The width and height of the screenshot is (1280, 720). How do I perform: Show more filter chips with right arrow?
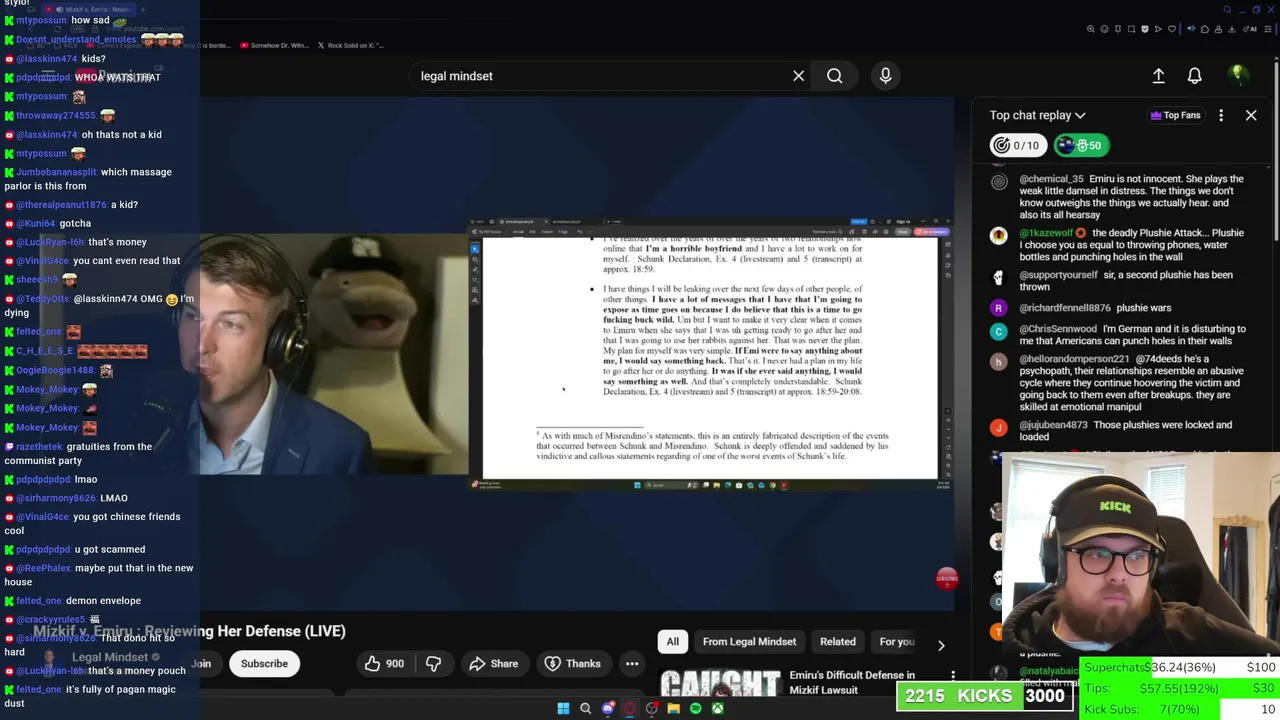coord(940,645)
